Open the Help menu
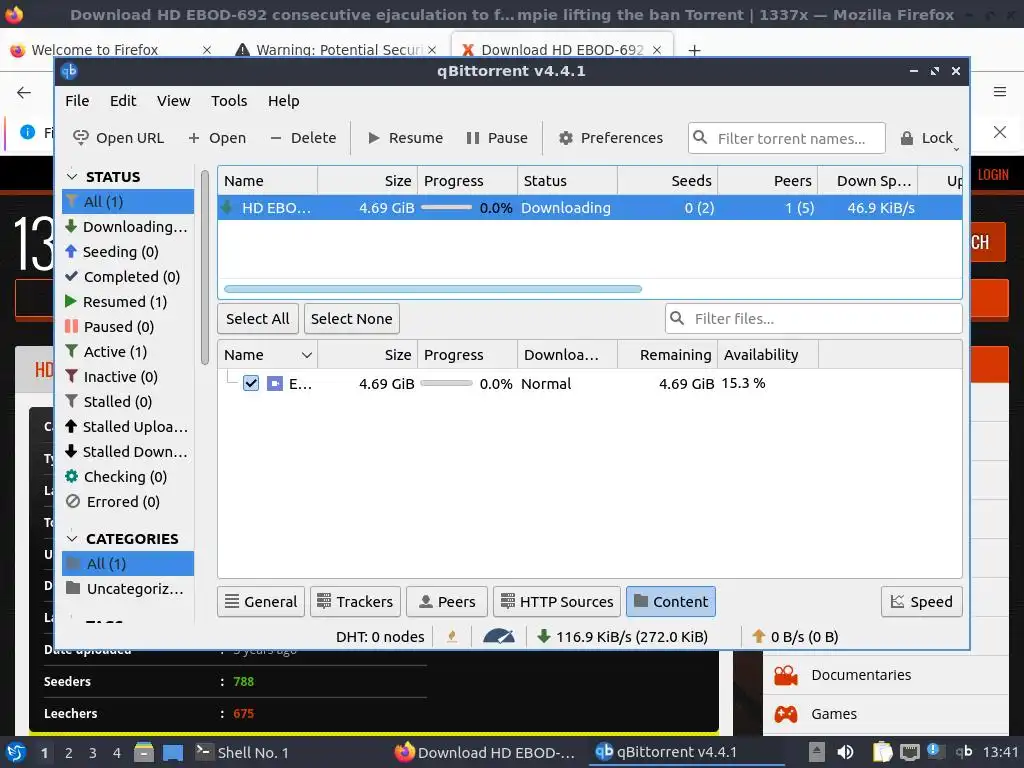The height and width of the screenshot is (768, 1024). (283, 101)
